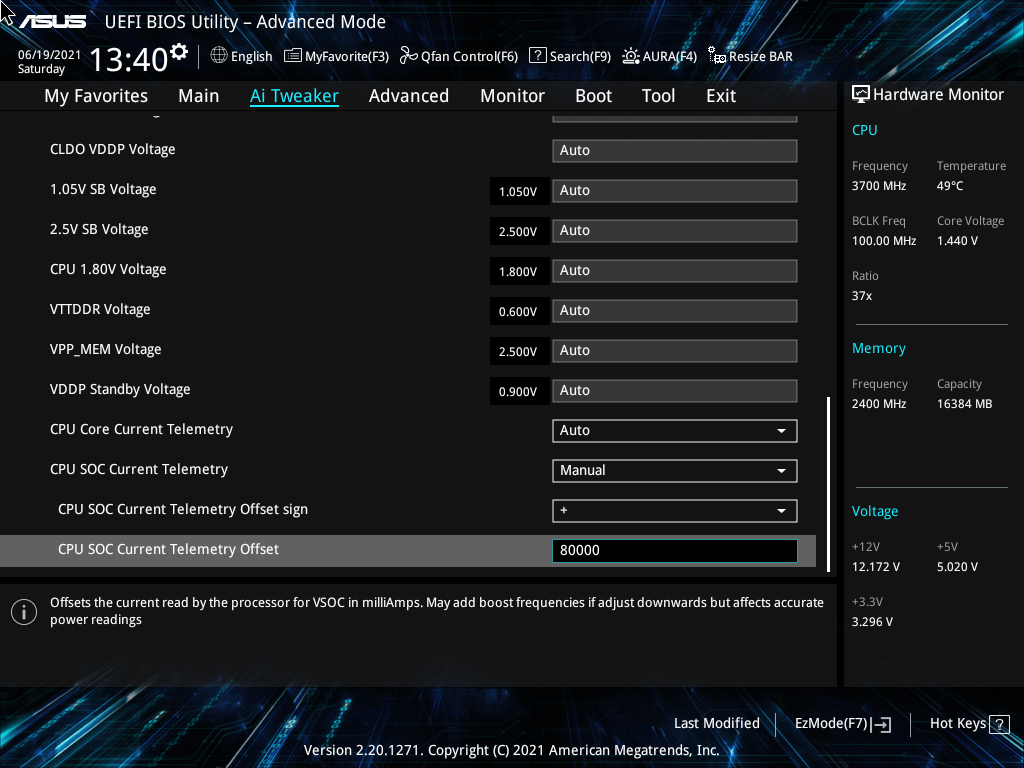Image resolution: width=1024 pixels, height=768 pixels.
Task: Open the Telemetry Offset sign dropdown
Action: (674, 510)
